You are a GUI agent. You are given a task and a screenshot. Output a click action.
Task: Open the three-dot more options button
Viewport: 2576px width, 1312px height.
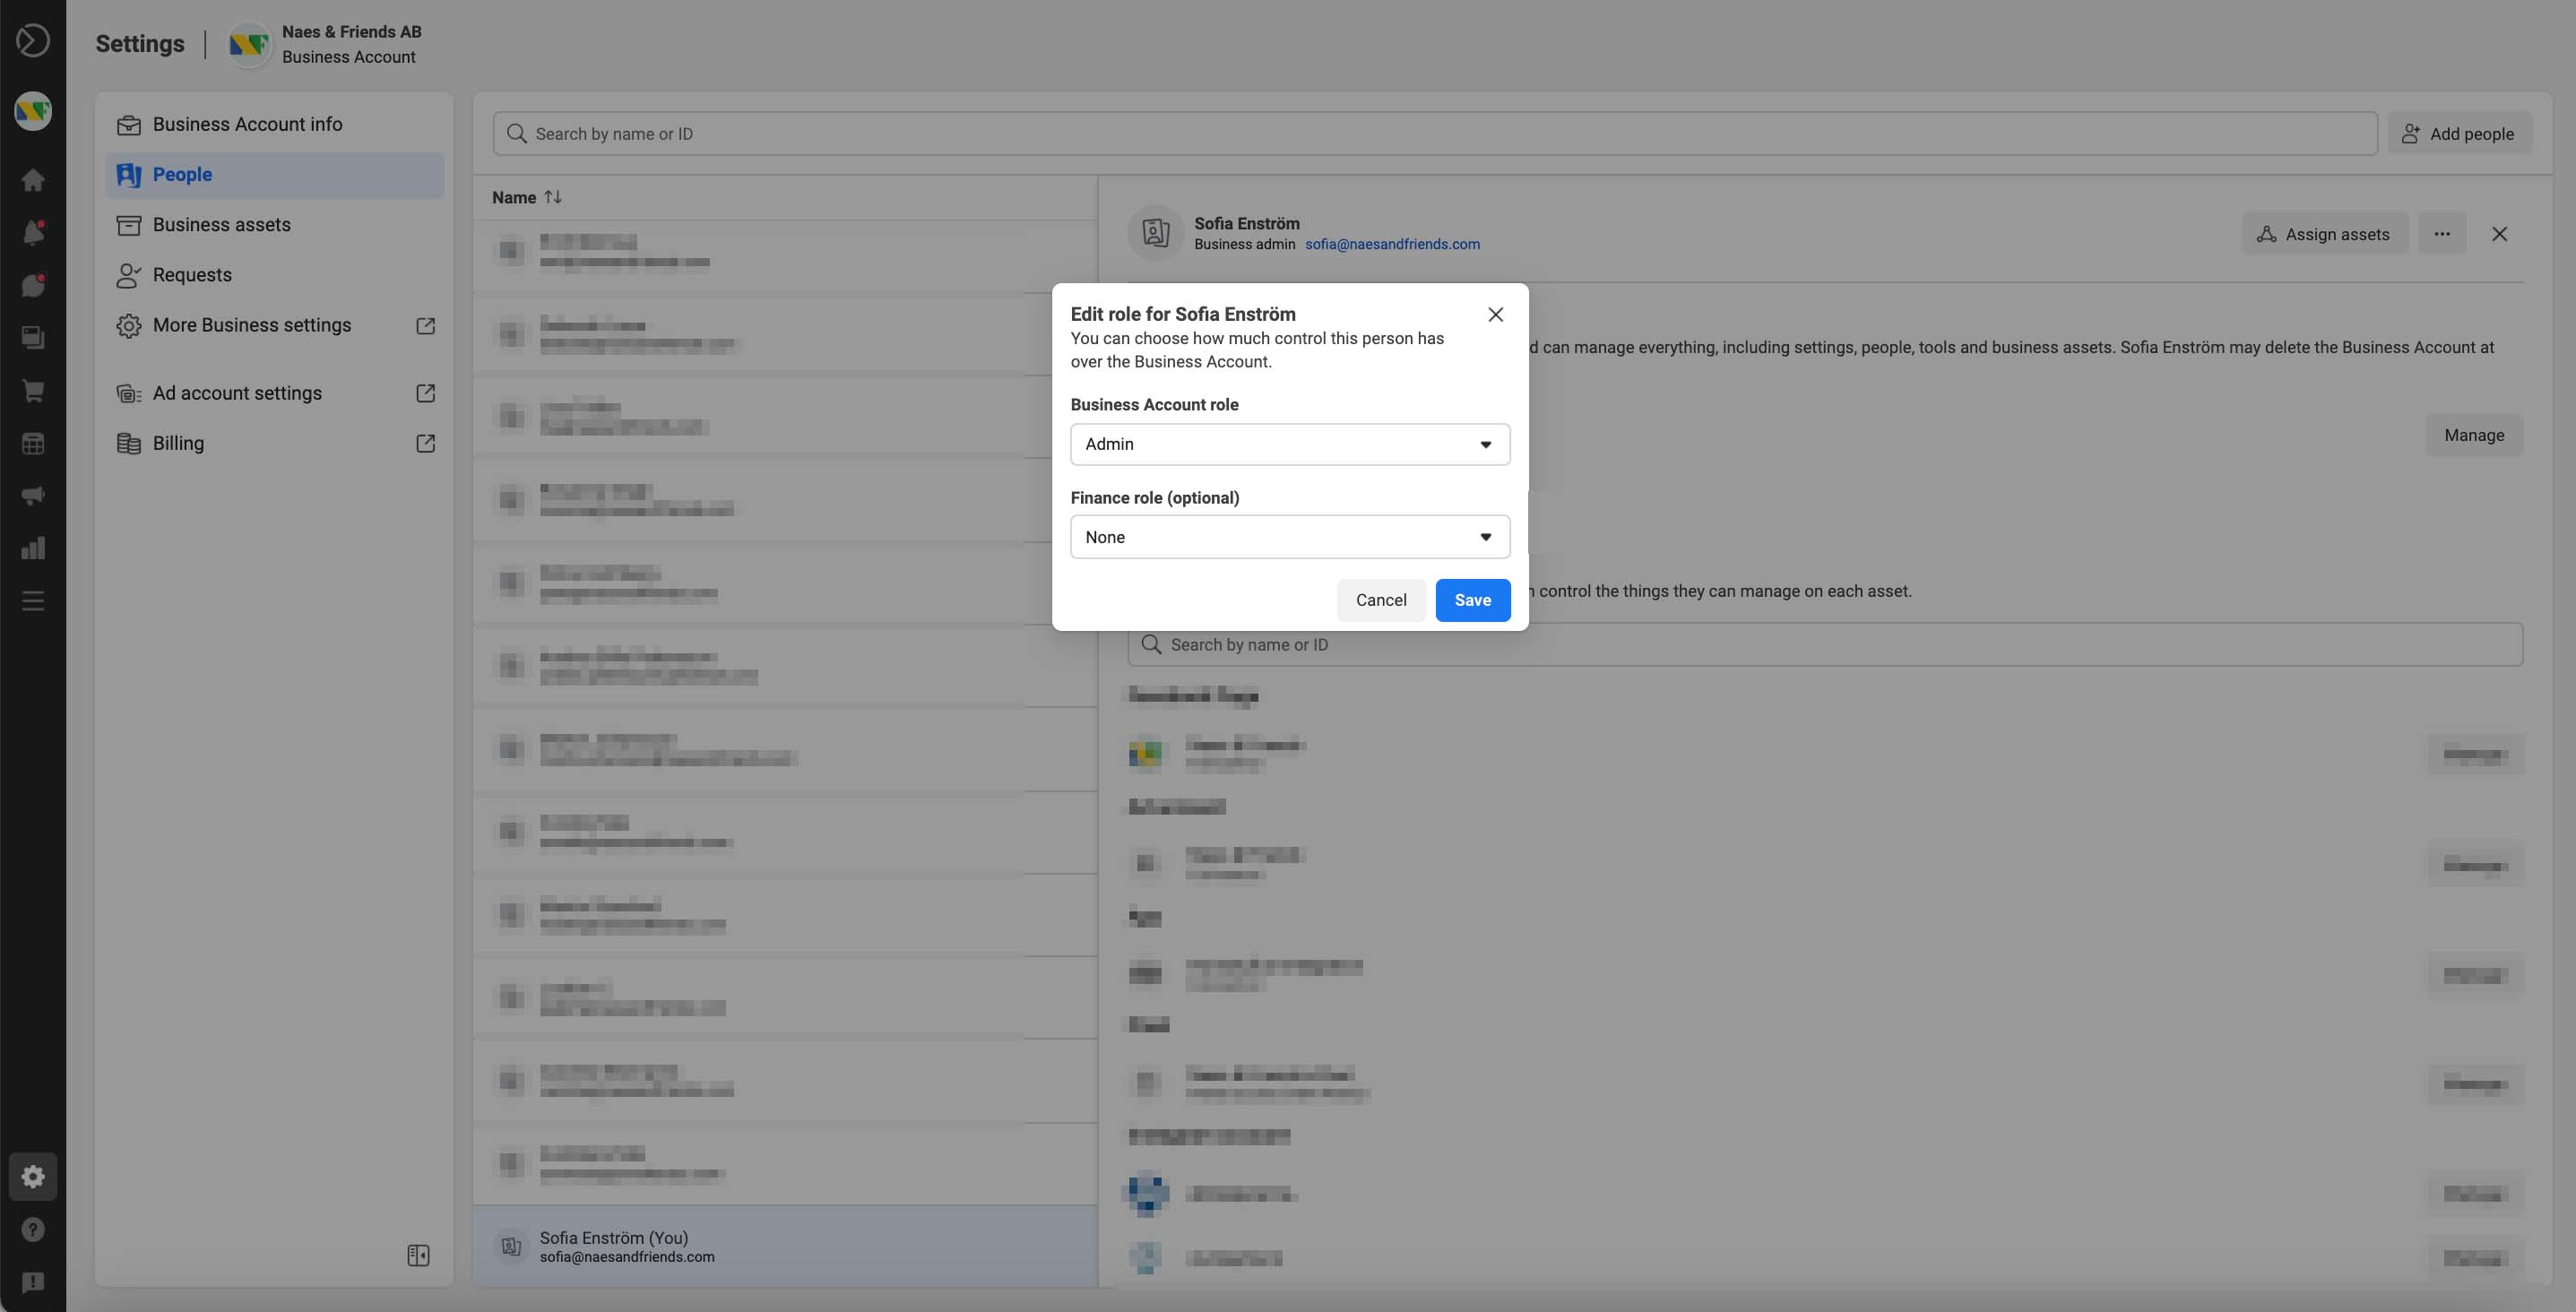[2442, 234]
